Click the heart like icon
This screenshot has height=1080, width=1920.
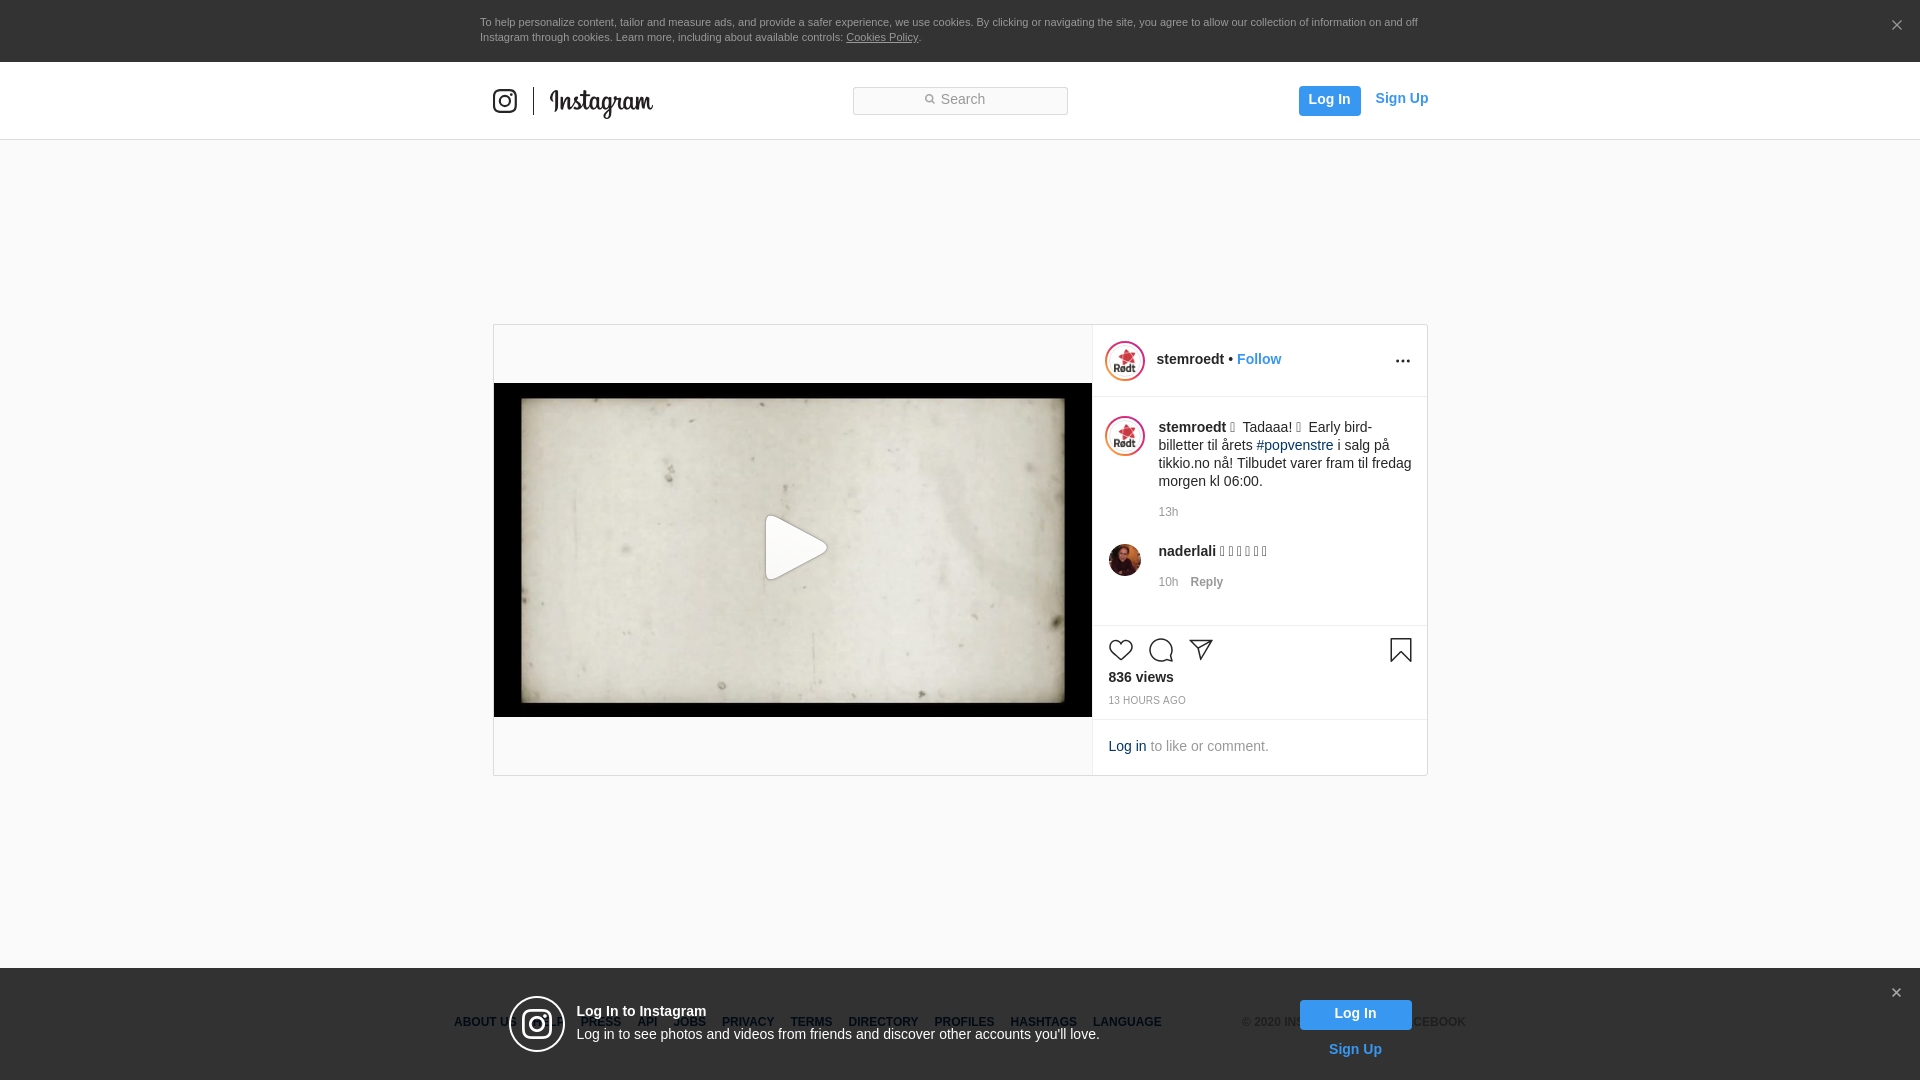pos(1120,650)
